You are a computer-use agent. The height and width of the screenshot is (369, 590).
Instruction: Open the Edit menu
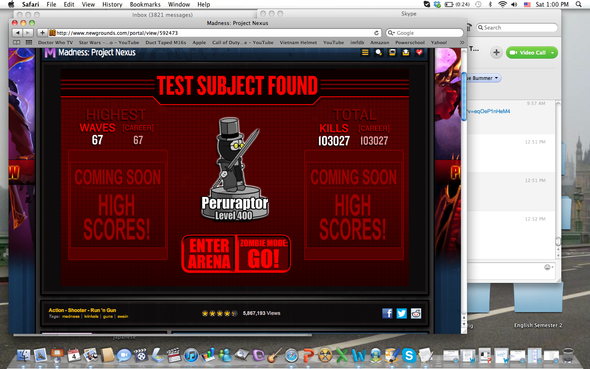pyautogui.click(x=68, y=5)
